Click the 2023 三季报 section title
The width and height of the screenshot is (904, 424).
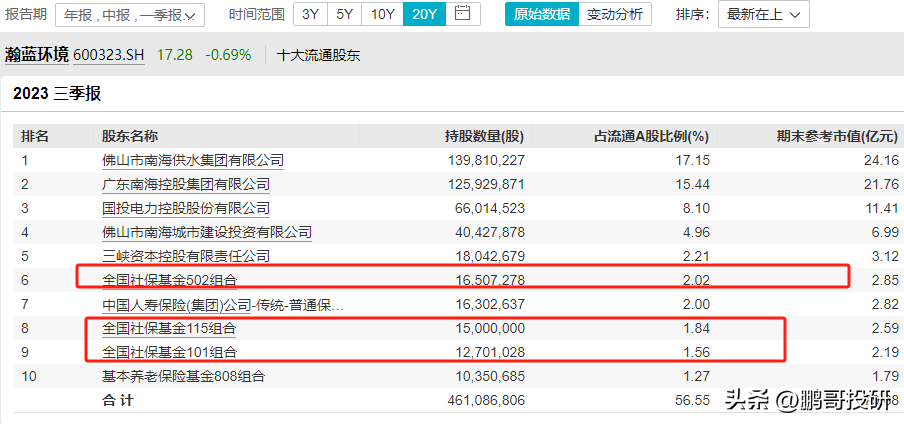(x=57, y=93)
